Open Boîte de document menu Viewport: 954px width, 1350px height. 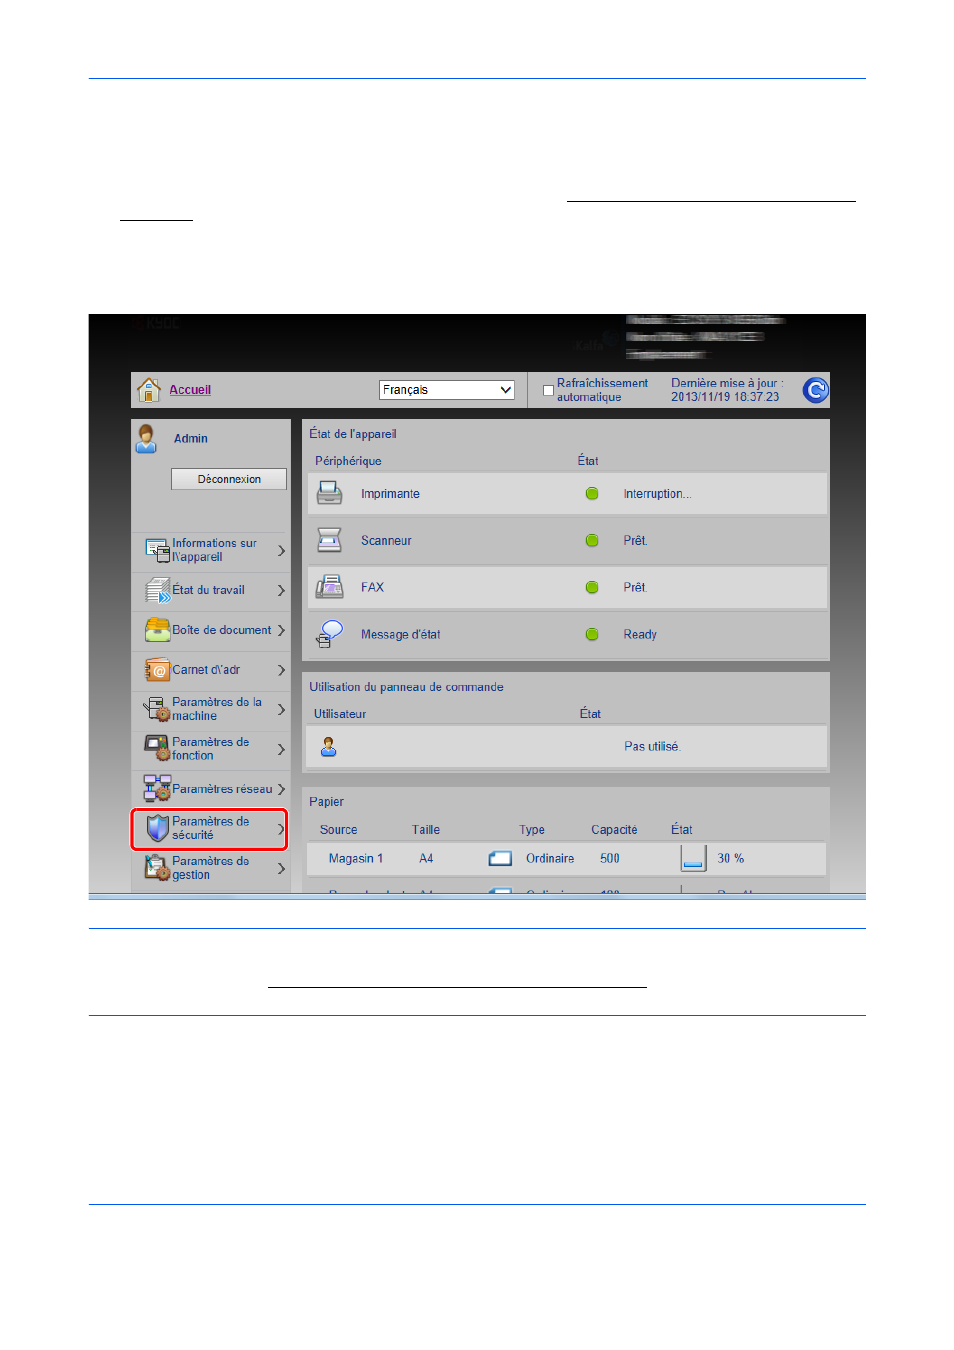211,630
